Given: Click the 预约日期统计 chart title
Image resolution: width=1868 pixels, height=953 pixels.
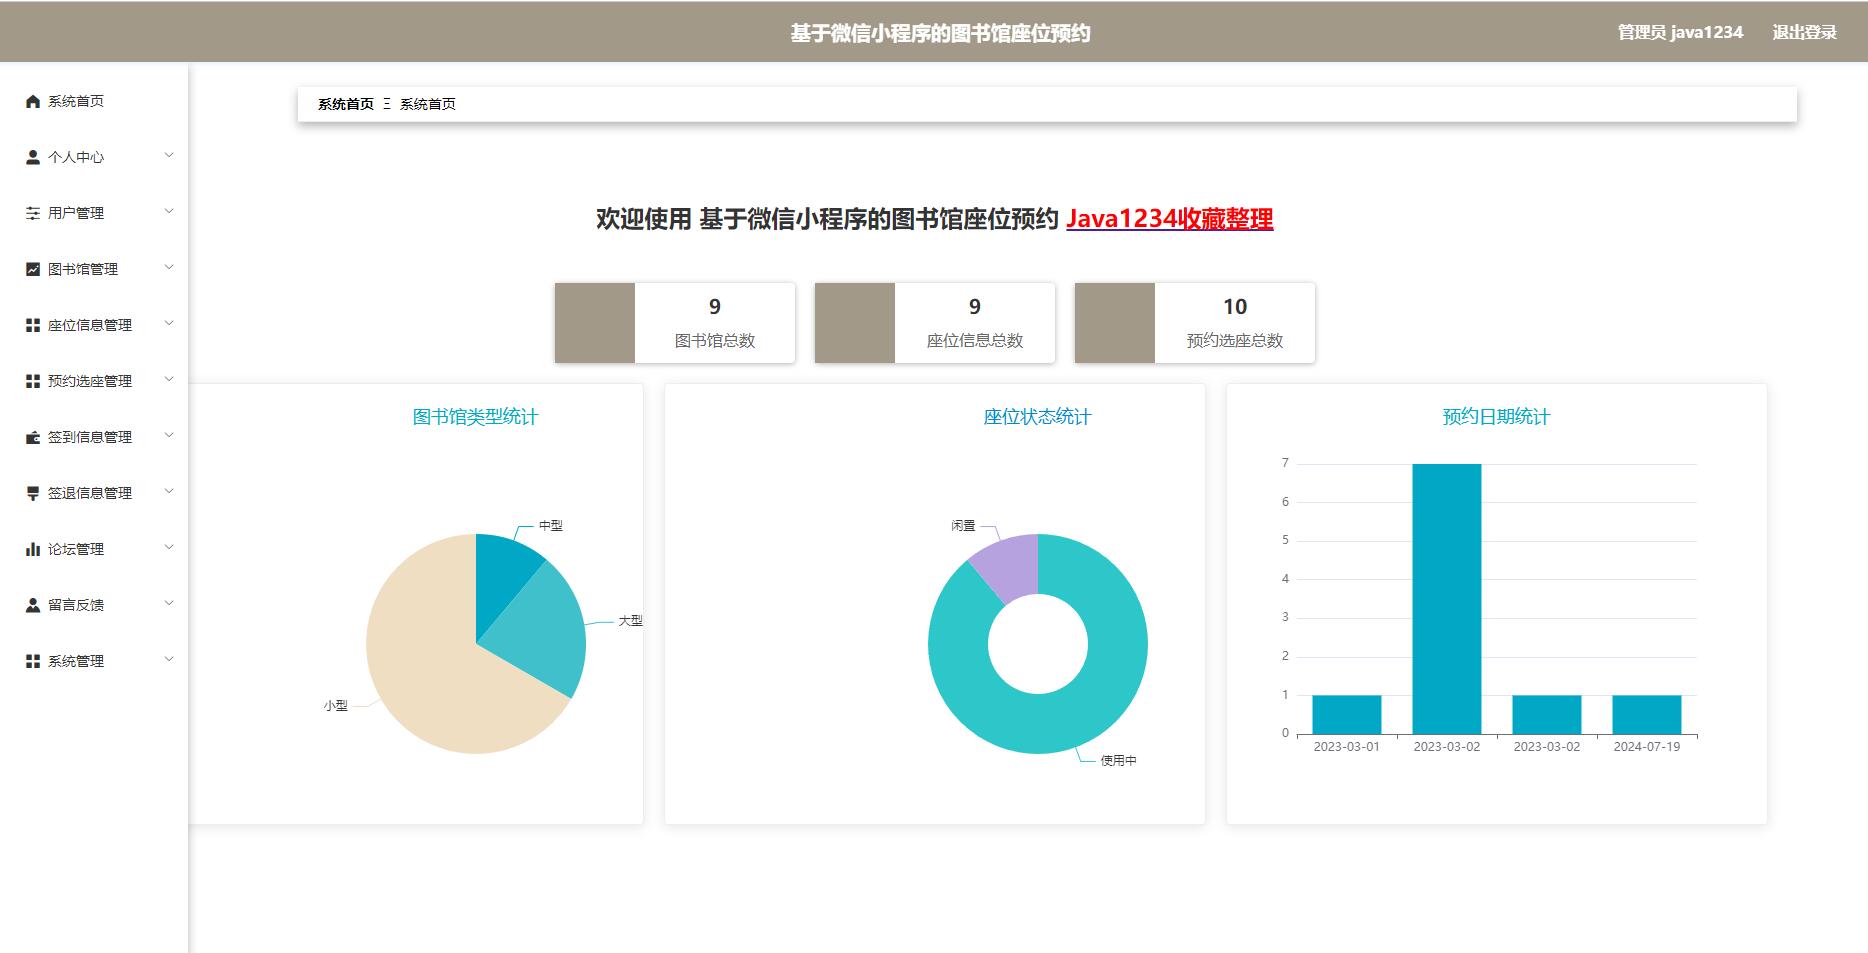Looking at the screenshot, I should coord(1497,417).
